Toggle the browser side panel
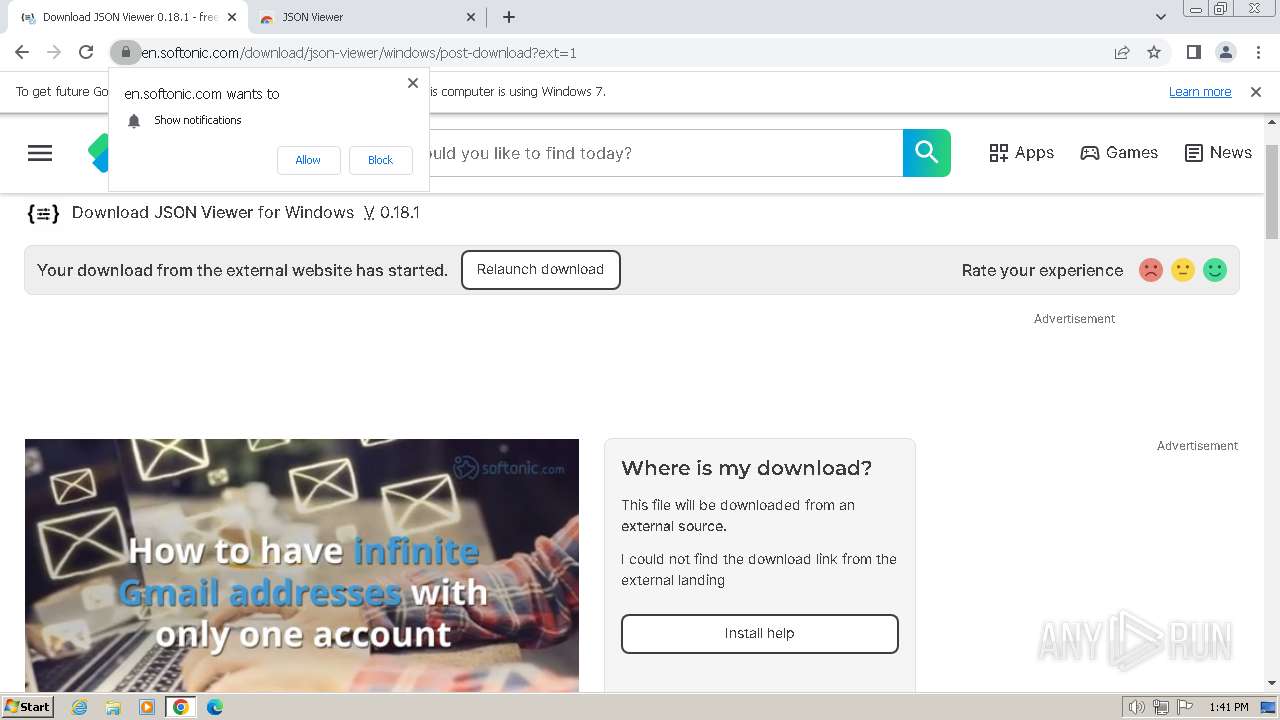Screen dimensions: 1280x720 click(1194, 53)
